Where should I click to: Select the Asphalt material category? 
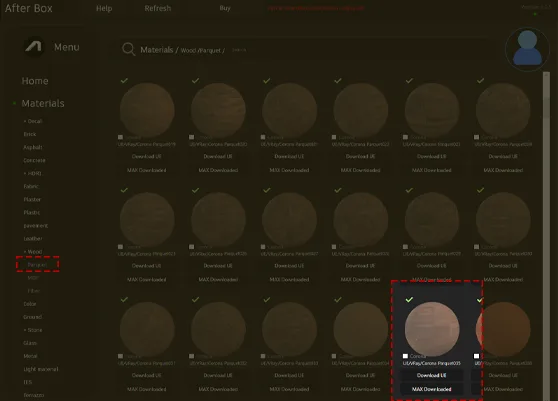[33, 147]
